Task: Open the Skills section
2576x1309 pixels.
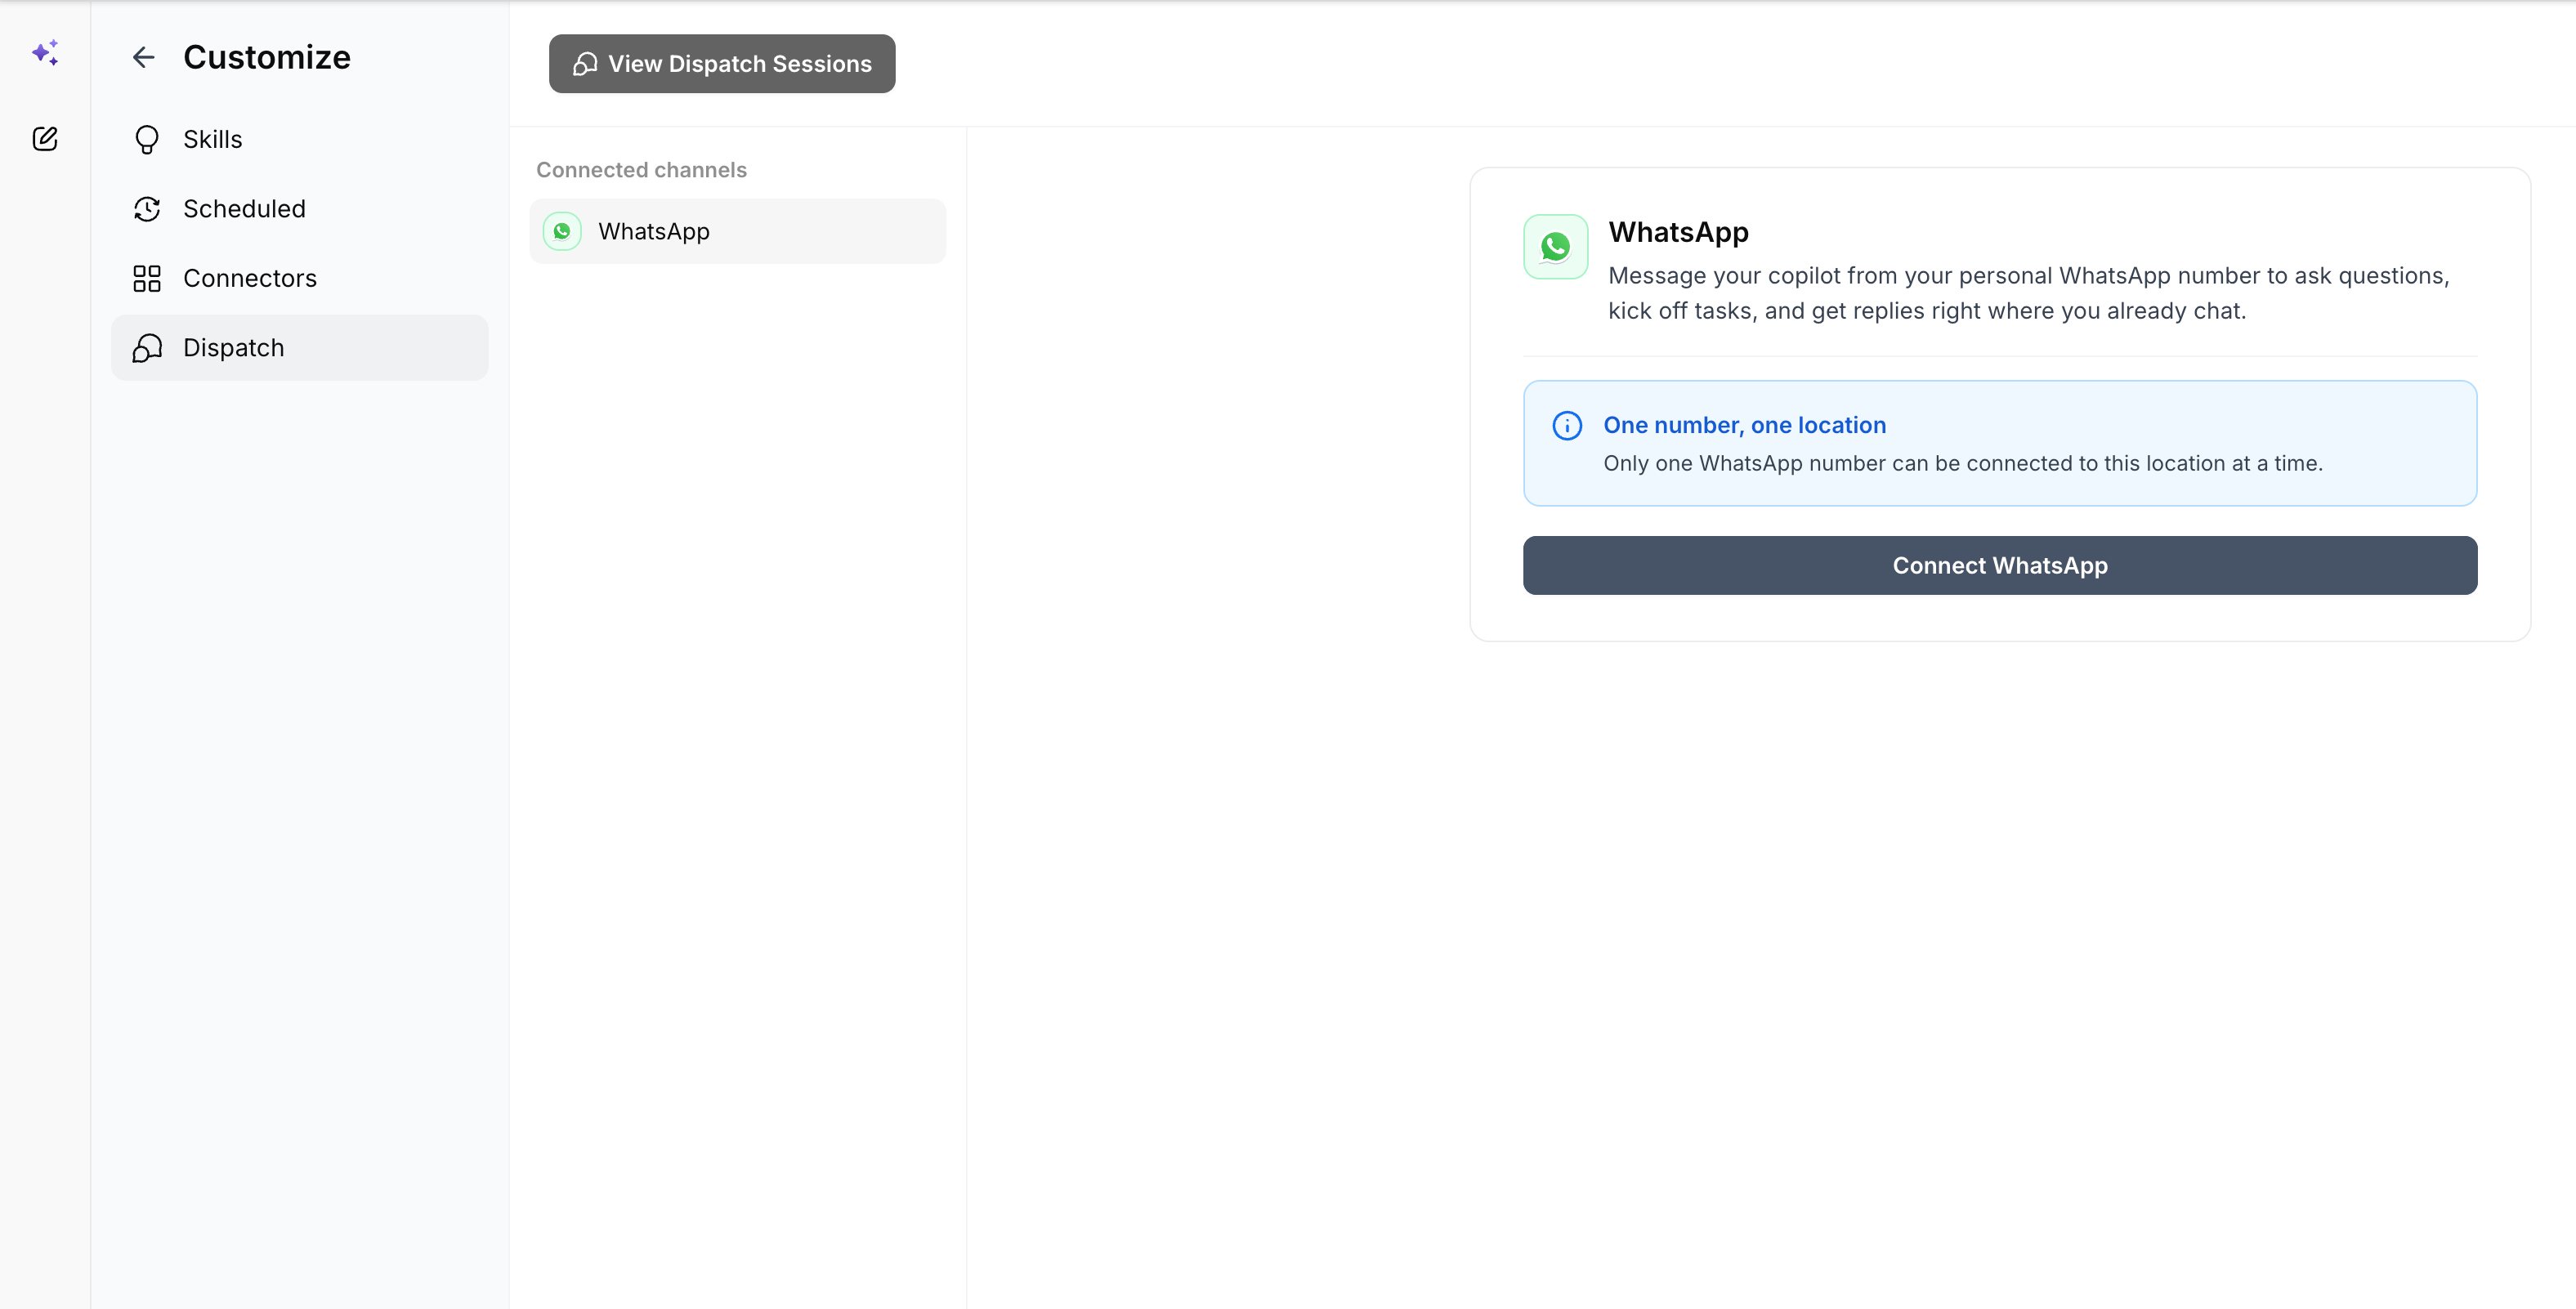Action: (299, 139)
